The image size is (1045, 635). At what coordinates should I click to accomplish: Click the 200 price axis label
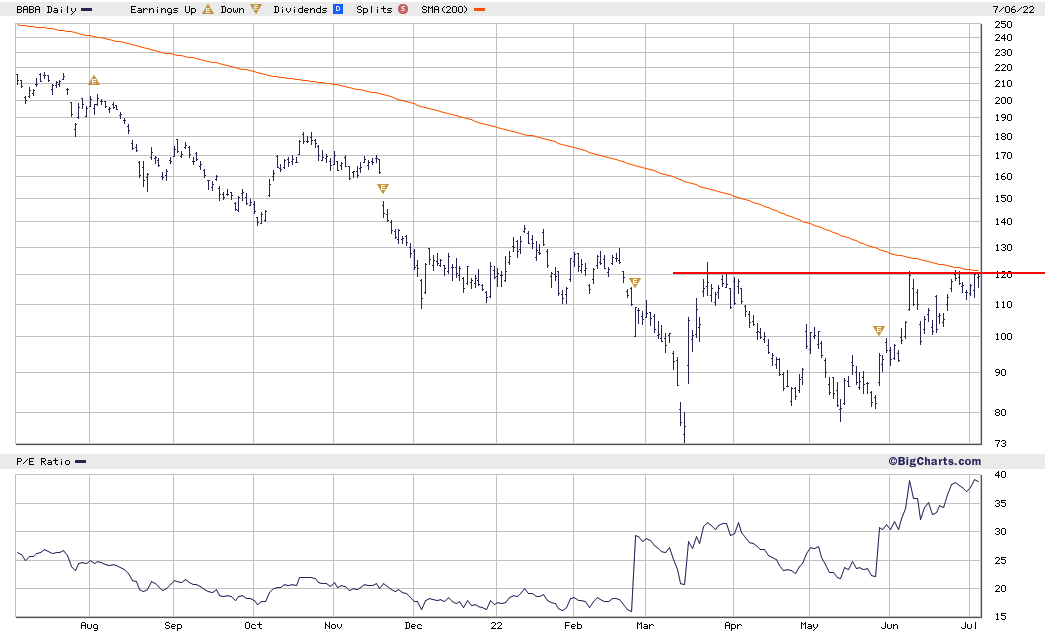(x=1003, y=101)
